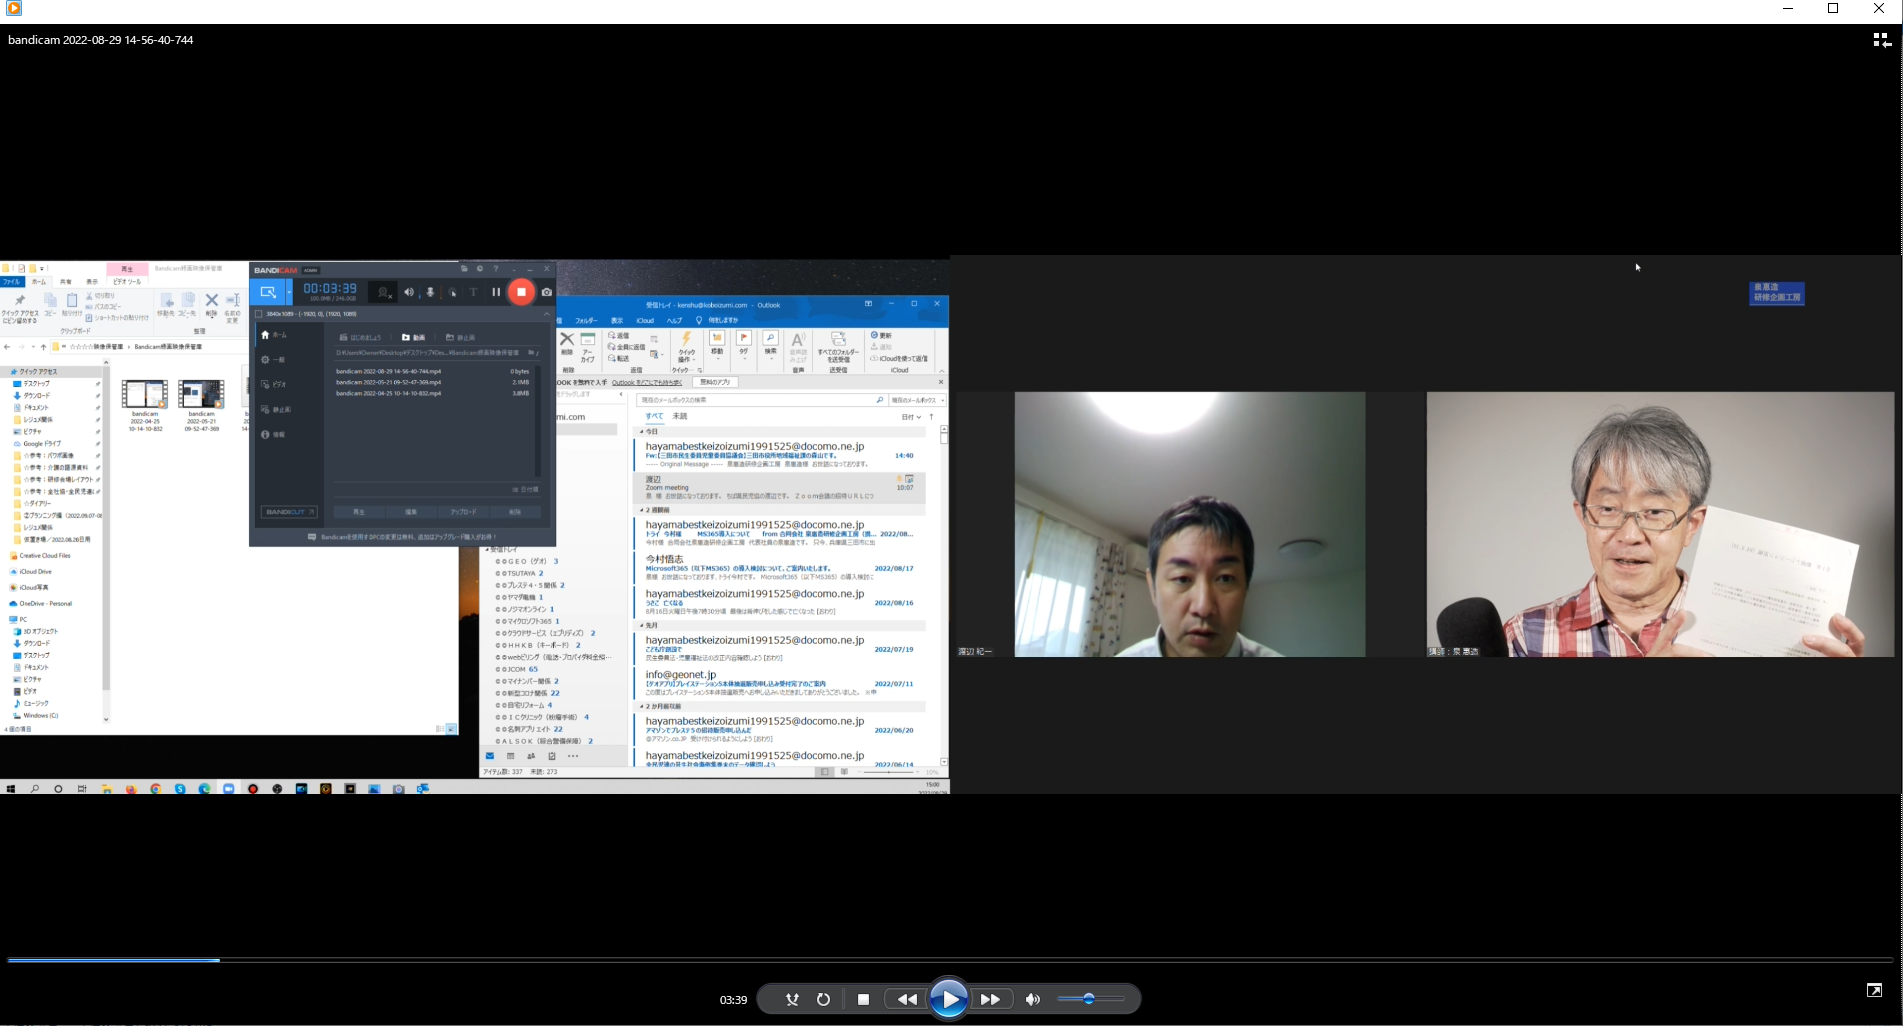This screenshot has height=1026, width=1903.
Task: Open the ファイル menu in Explorer
Action: pos(11,282)
